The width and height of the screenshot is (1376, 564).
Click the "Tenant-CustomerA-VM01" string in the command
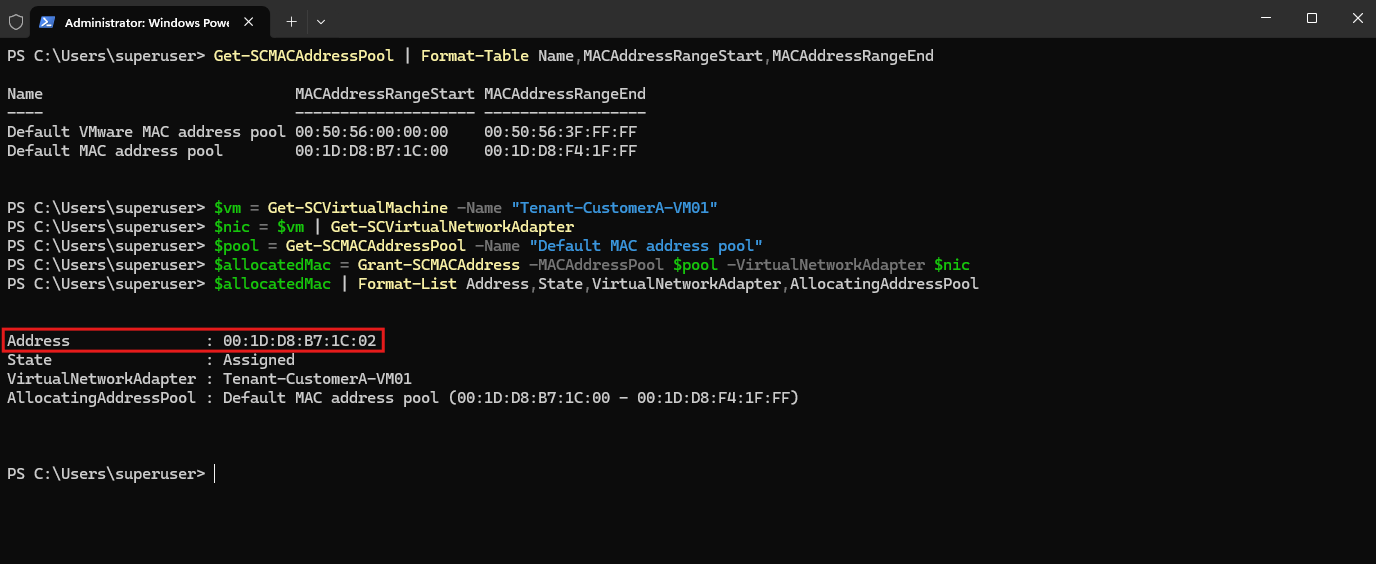614,208
